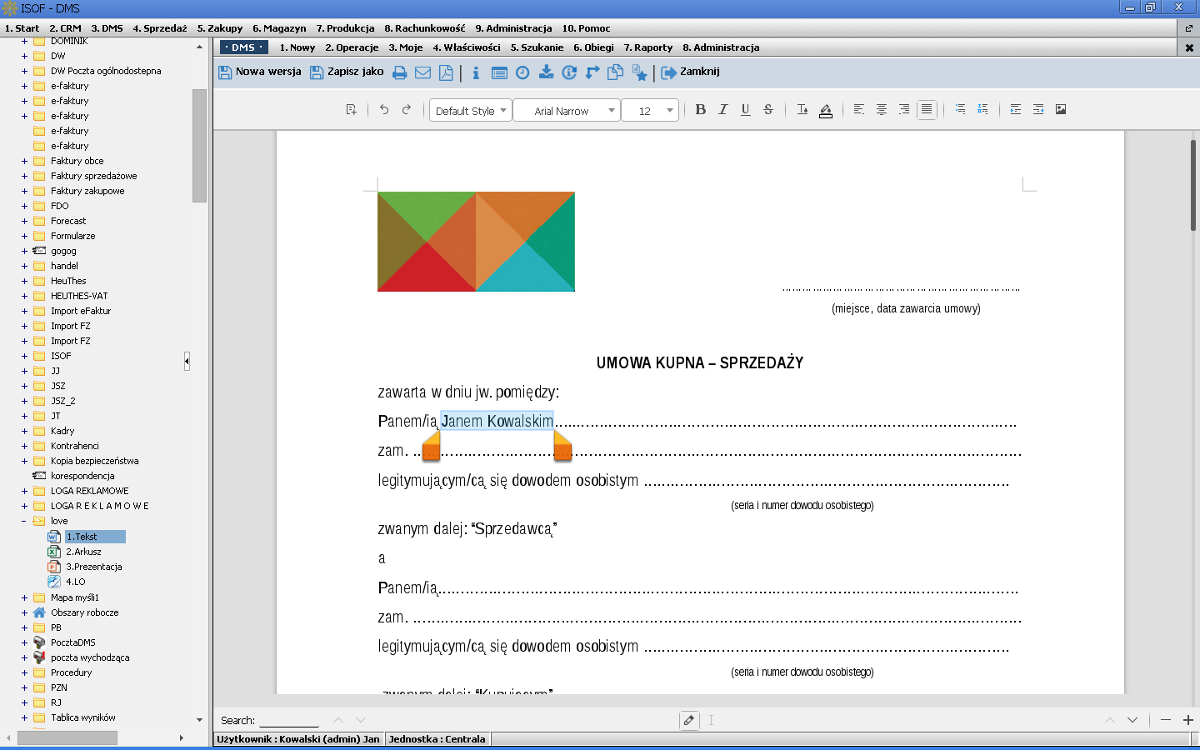Toggle underline formatting
The width and height of the screenshot is (1200, 750).
point(745,110)
